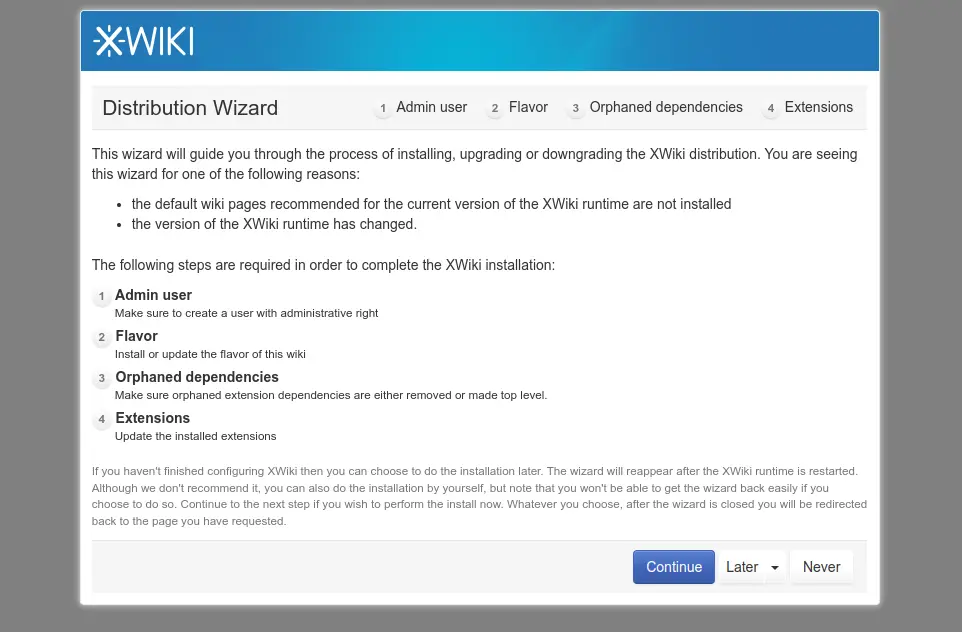
Task: Click step 4 badge beside Extensions header
Action: pyautogui.click(x=771, y=109)
